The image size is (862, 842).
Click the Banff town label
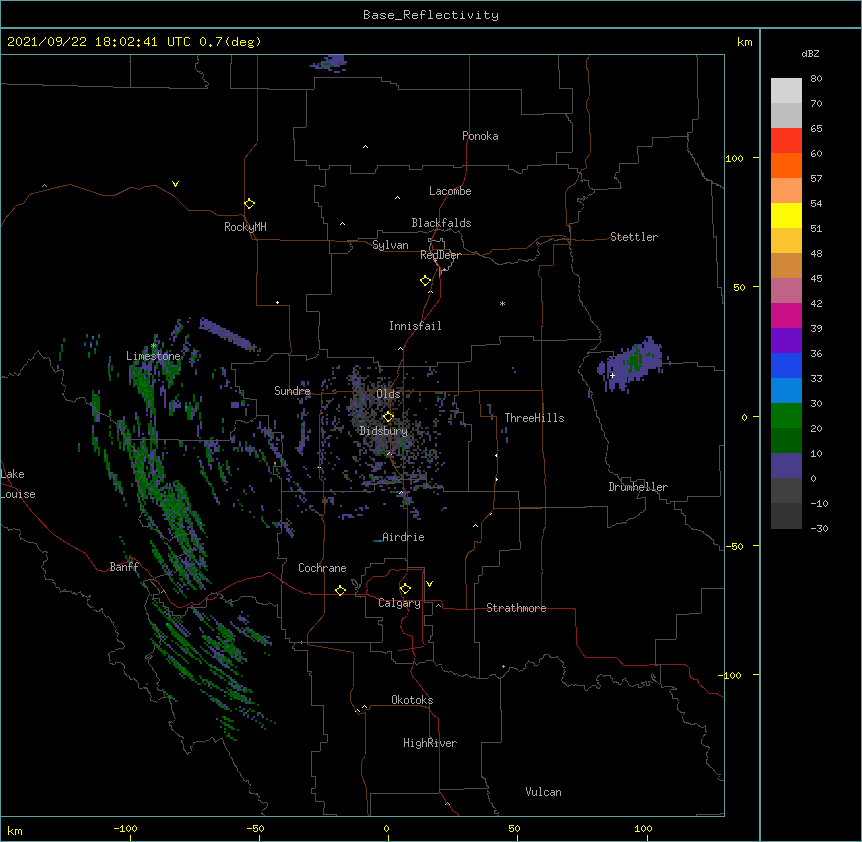124,567
